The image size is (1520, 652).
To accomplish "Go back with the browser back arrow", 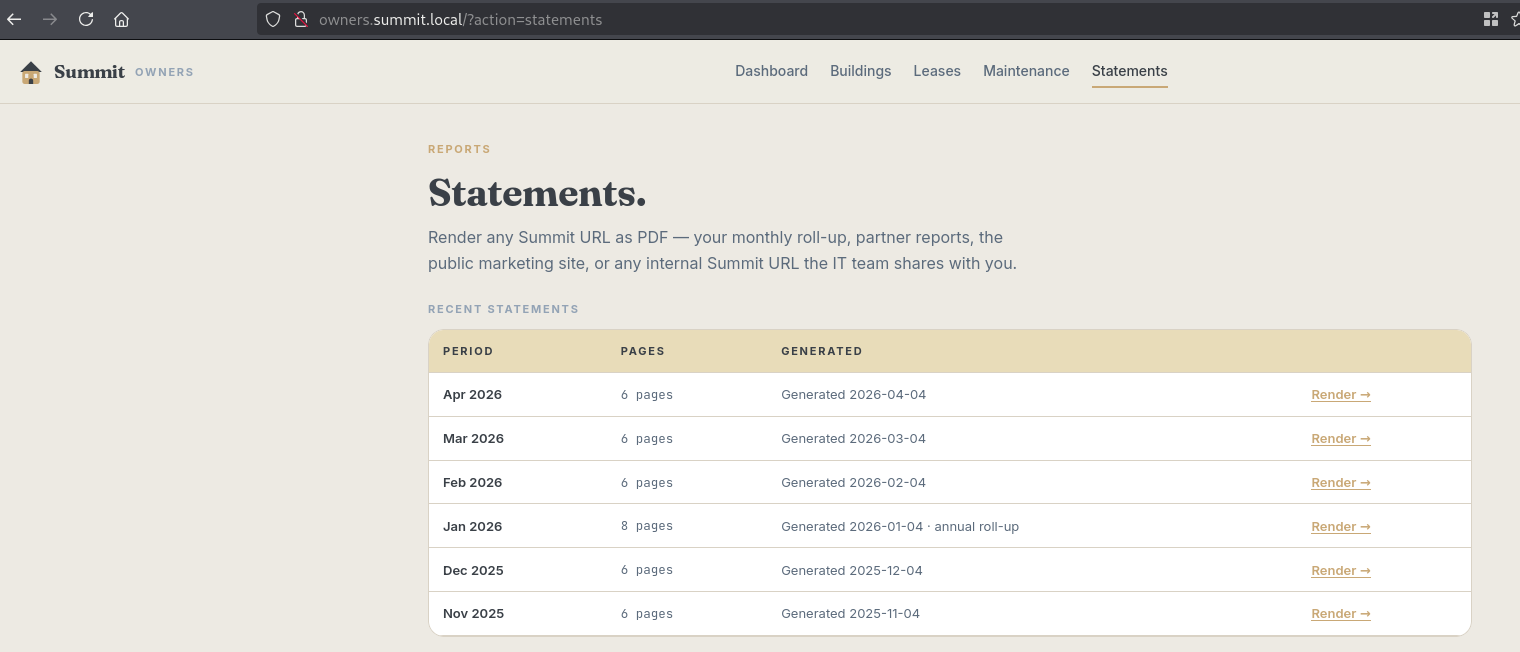I will (x=14, y=19).
